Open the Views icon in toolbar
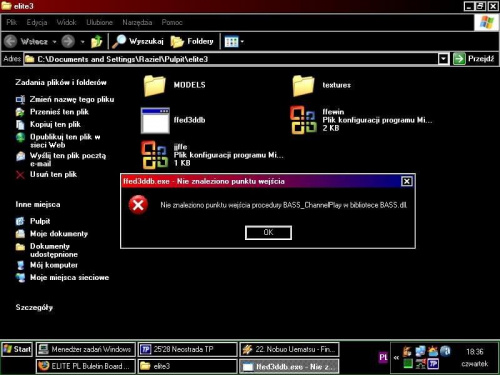Image resolution: width=500 pixels, height=375 pixels. pos(231,42)
